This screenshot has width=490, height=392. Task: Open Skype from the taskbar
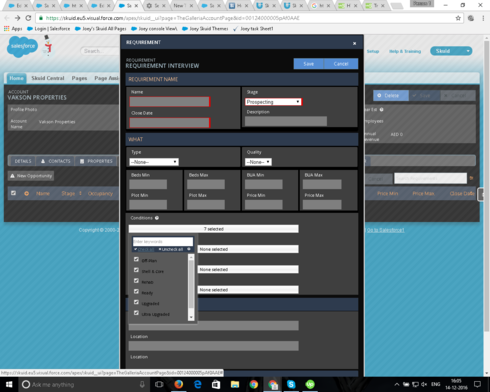coord(291,384)
